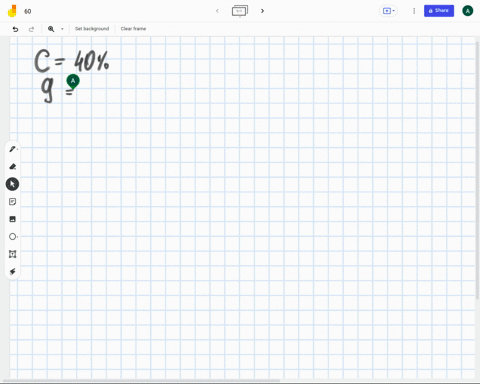Activate the Laser pointer tool
This screenshot has width=480, height=384.
click(12, 271)
